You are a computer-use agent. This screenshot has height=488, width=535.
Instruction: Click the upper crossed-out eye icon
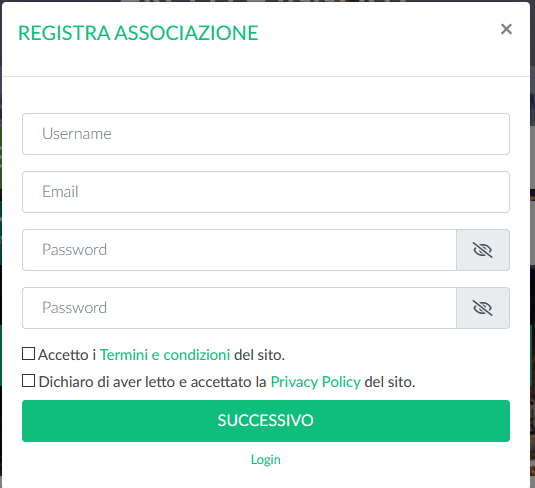click(x=483, y=250)
